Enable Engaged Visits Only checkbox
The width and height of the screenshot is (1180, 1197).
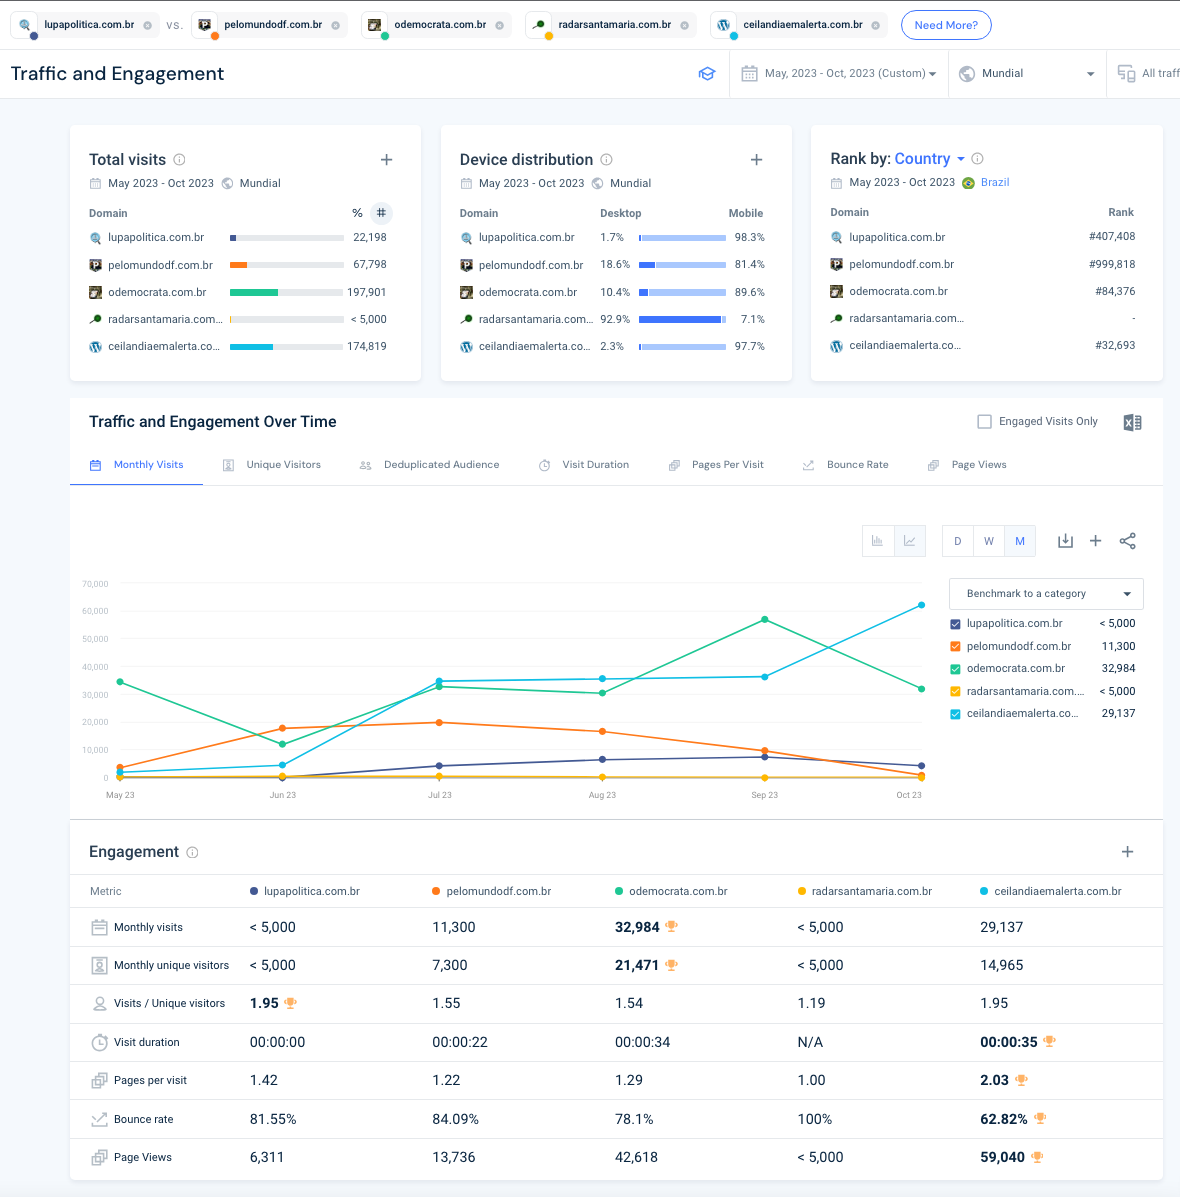point(984,422)
